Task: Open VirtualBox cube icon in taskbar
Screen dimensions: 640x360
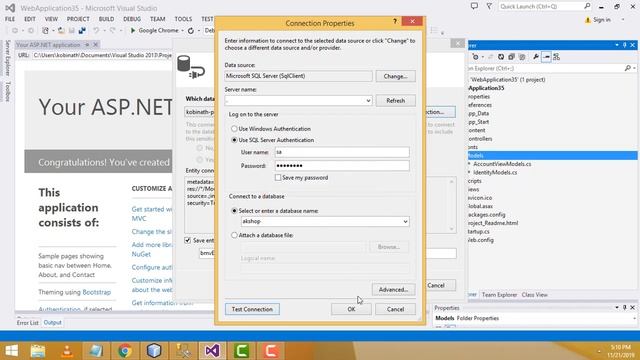Action: [154, 351]
